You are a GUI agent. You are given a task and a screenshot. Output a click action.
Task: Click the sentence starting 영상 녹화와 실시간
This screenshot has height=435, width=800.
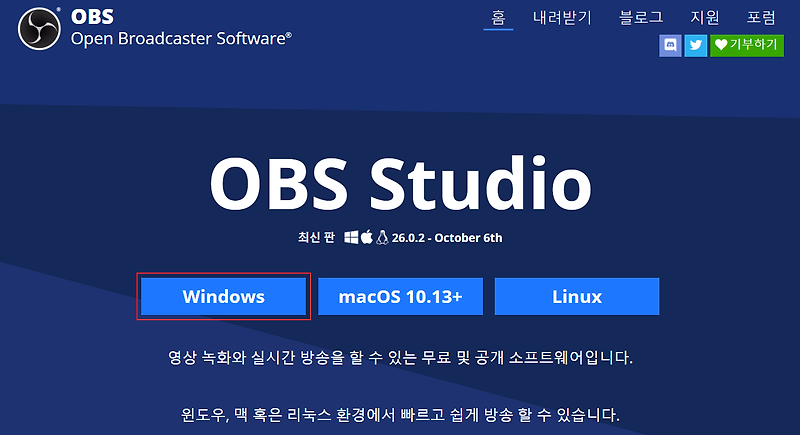(x=401, y=357)
